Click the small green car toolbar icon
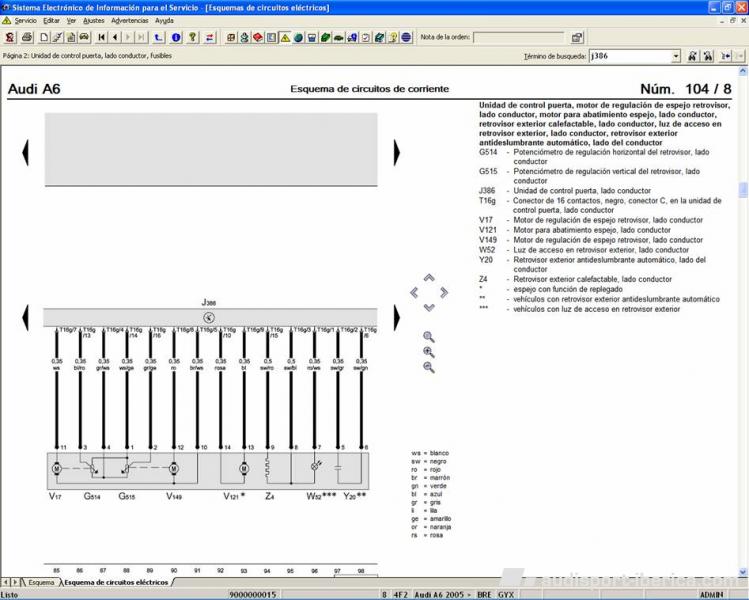 pyautogui.click(x=339, y=37)
